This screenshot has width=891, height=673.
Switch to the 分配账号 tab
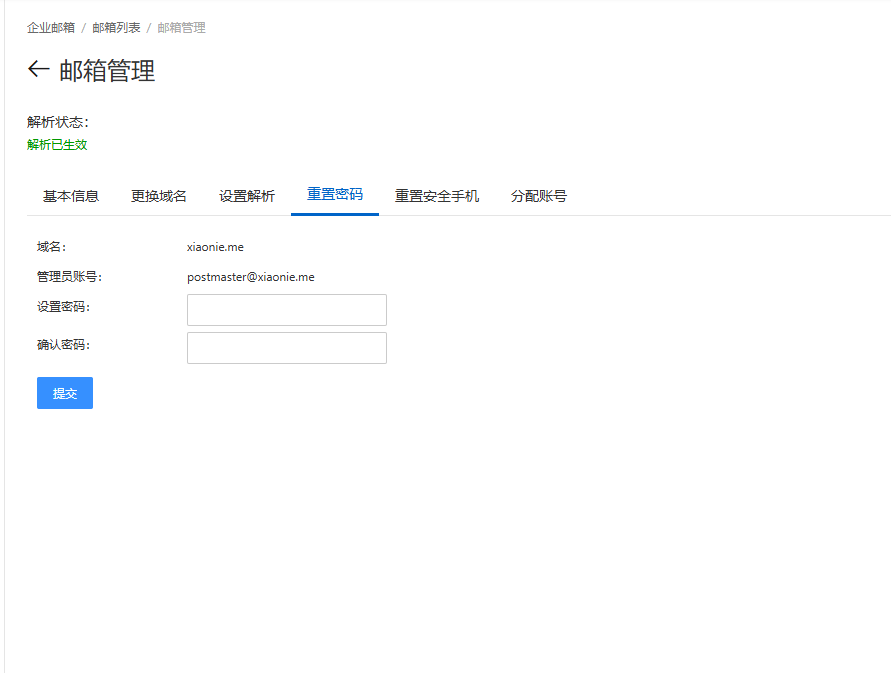click(539, 196)
